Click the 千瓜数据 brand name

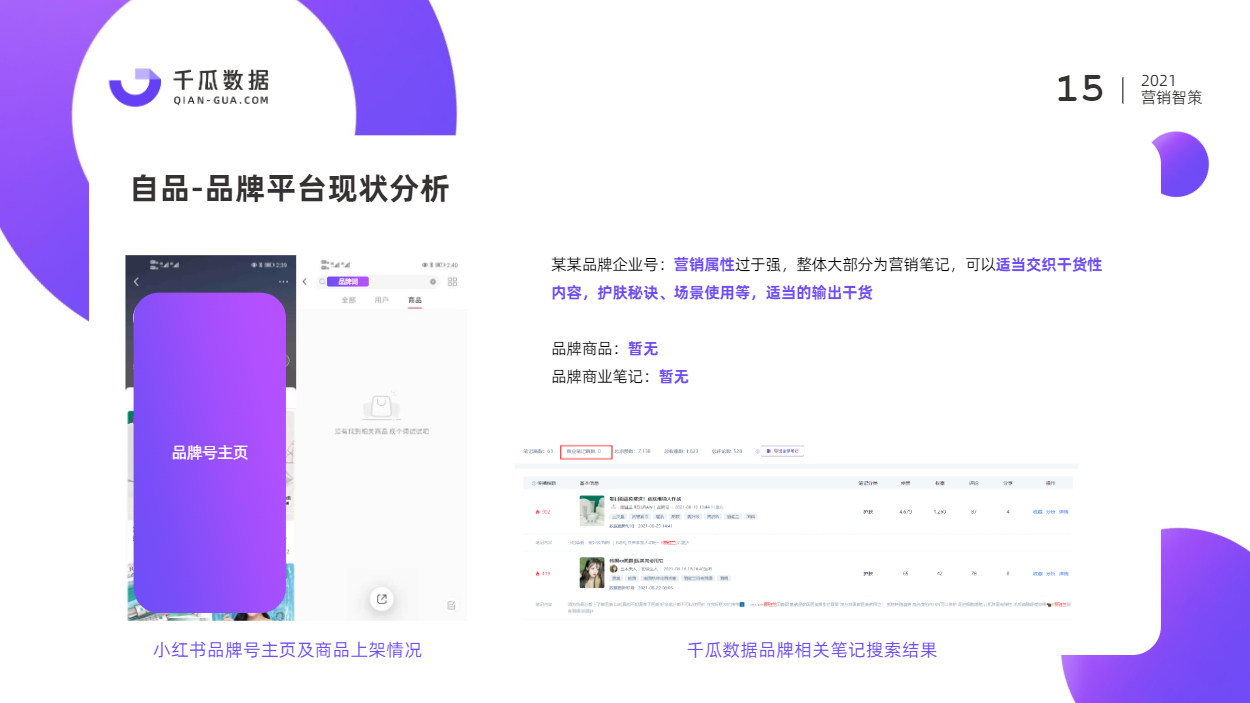(x=221, y=80)
